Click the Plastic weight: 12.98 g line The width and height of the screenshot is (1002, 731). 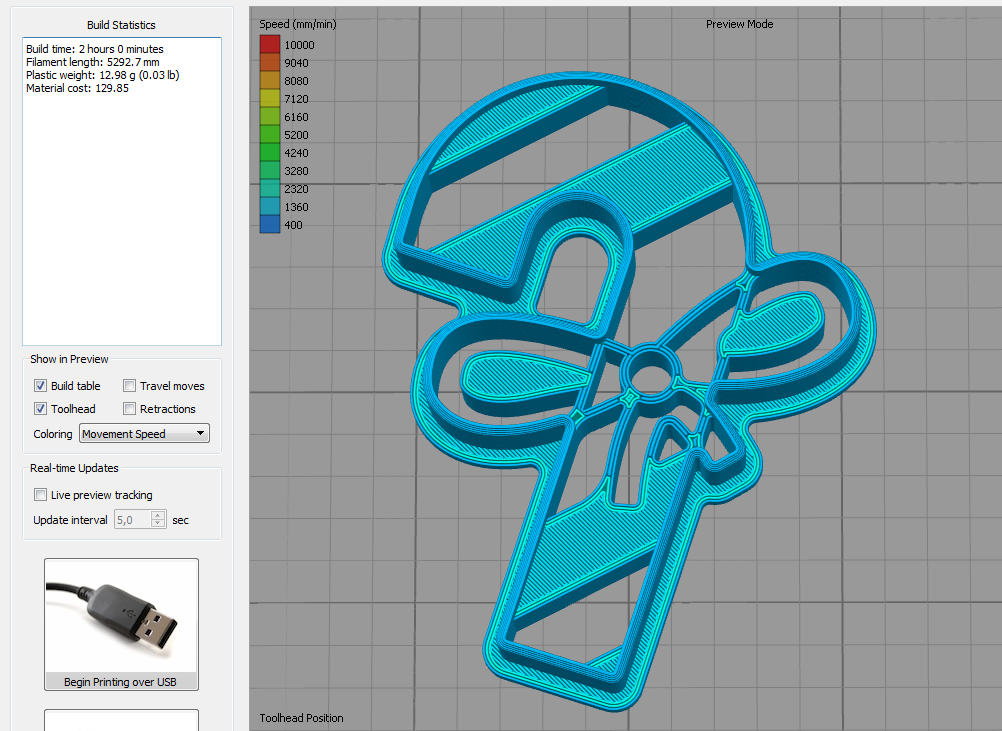103,75
